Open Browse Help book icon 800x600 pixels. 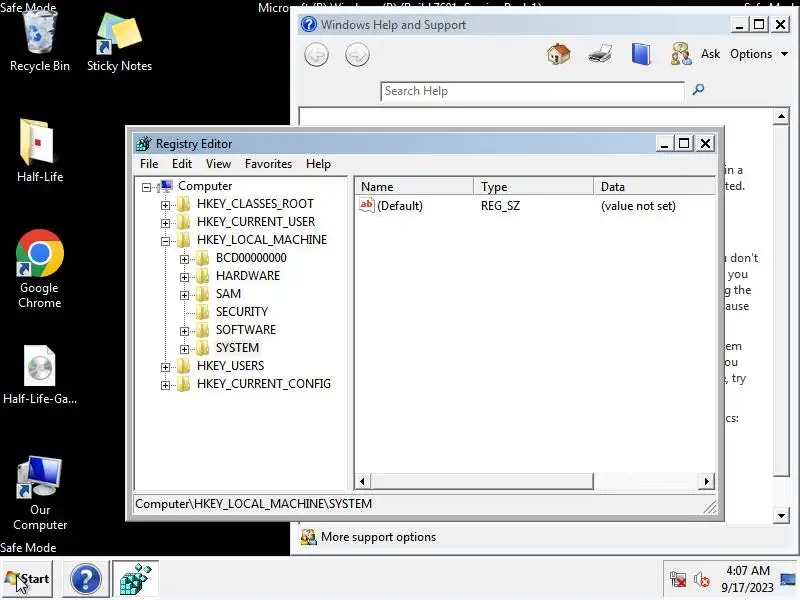[x=641, y=54]
